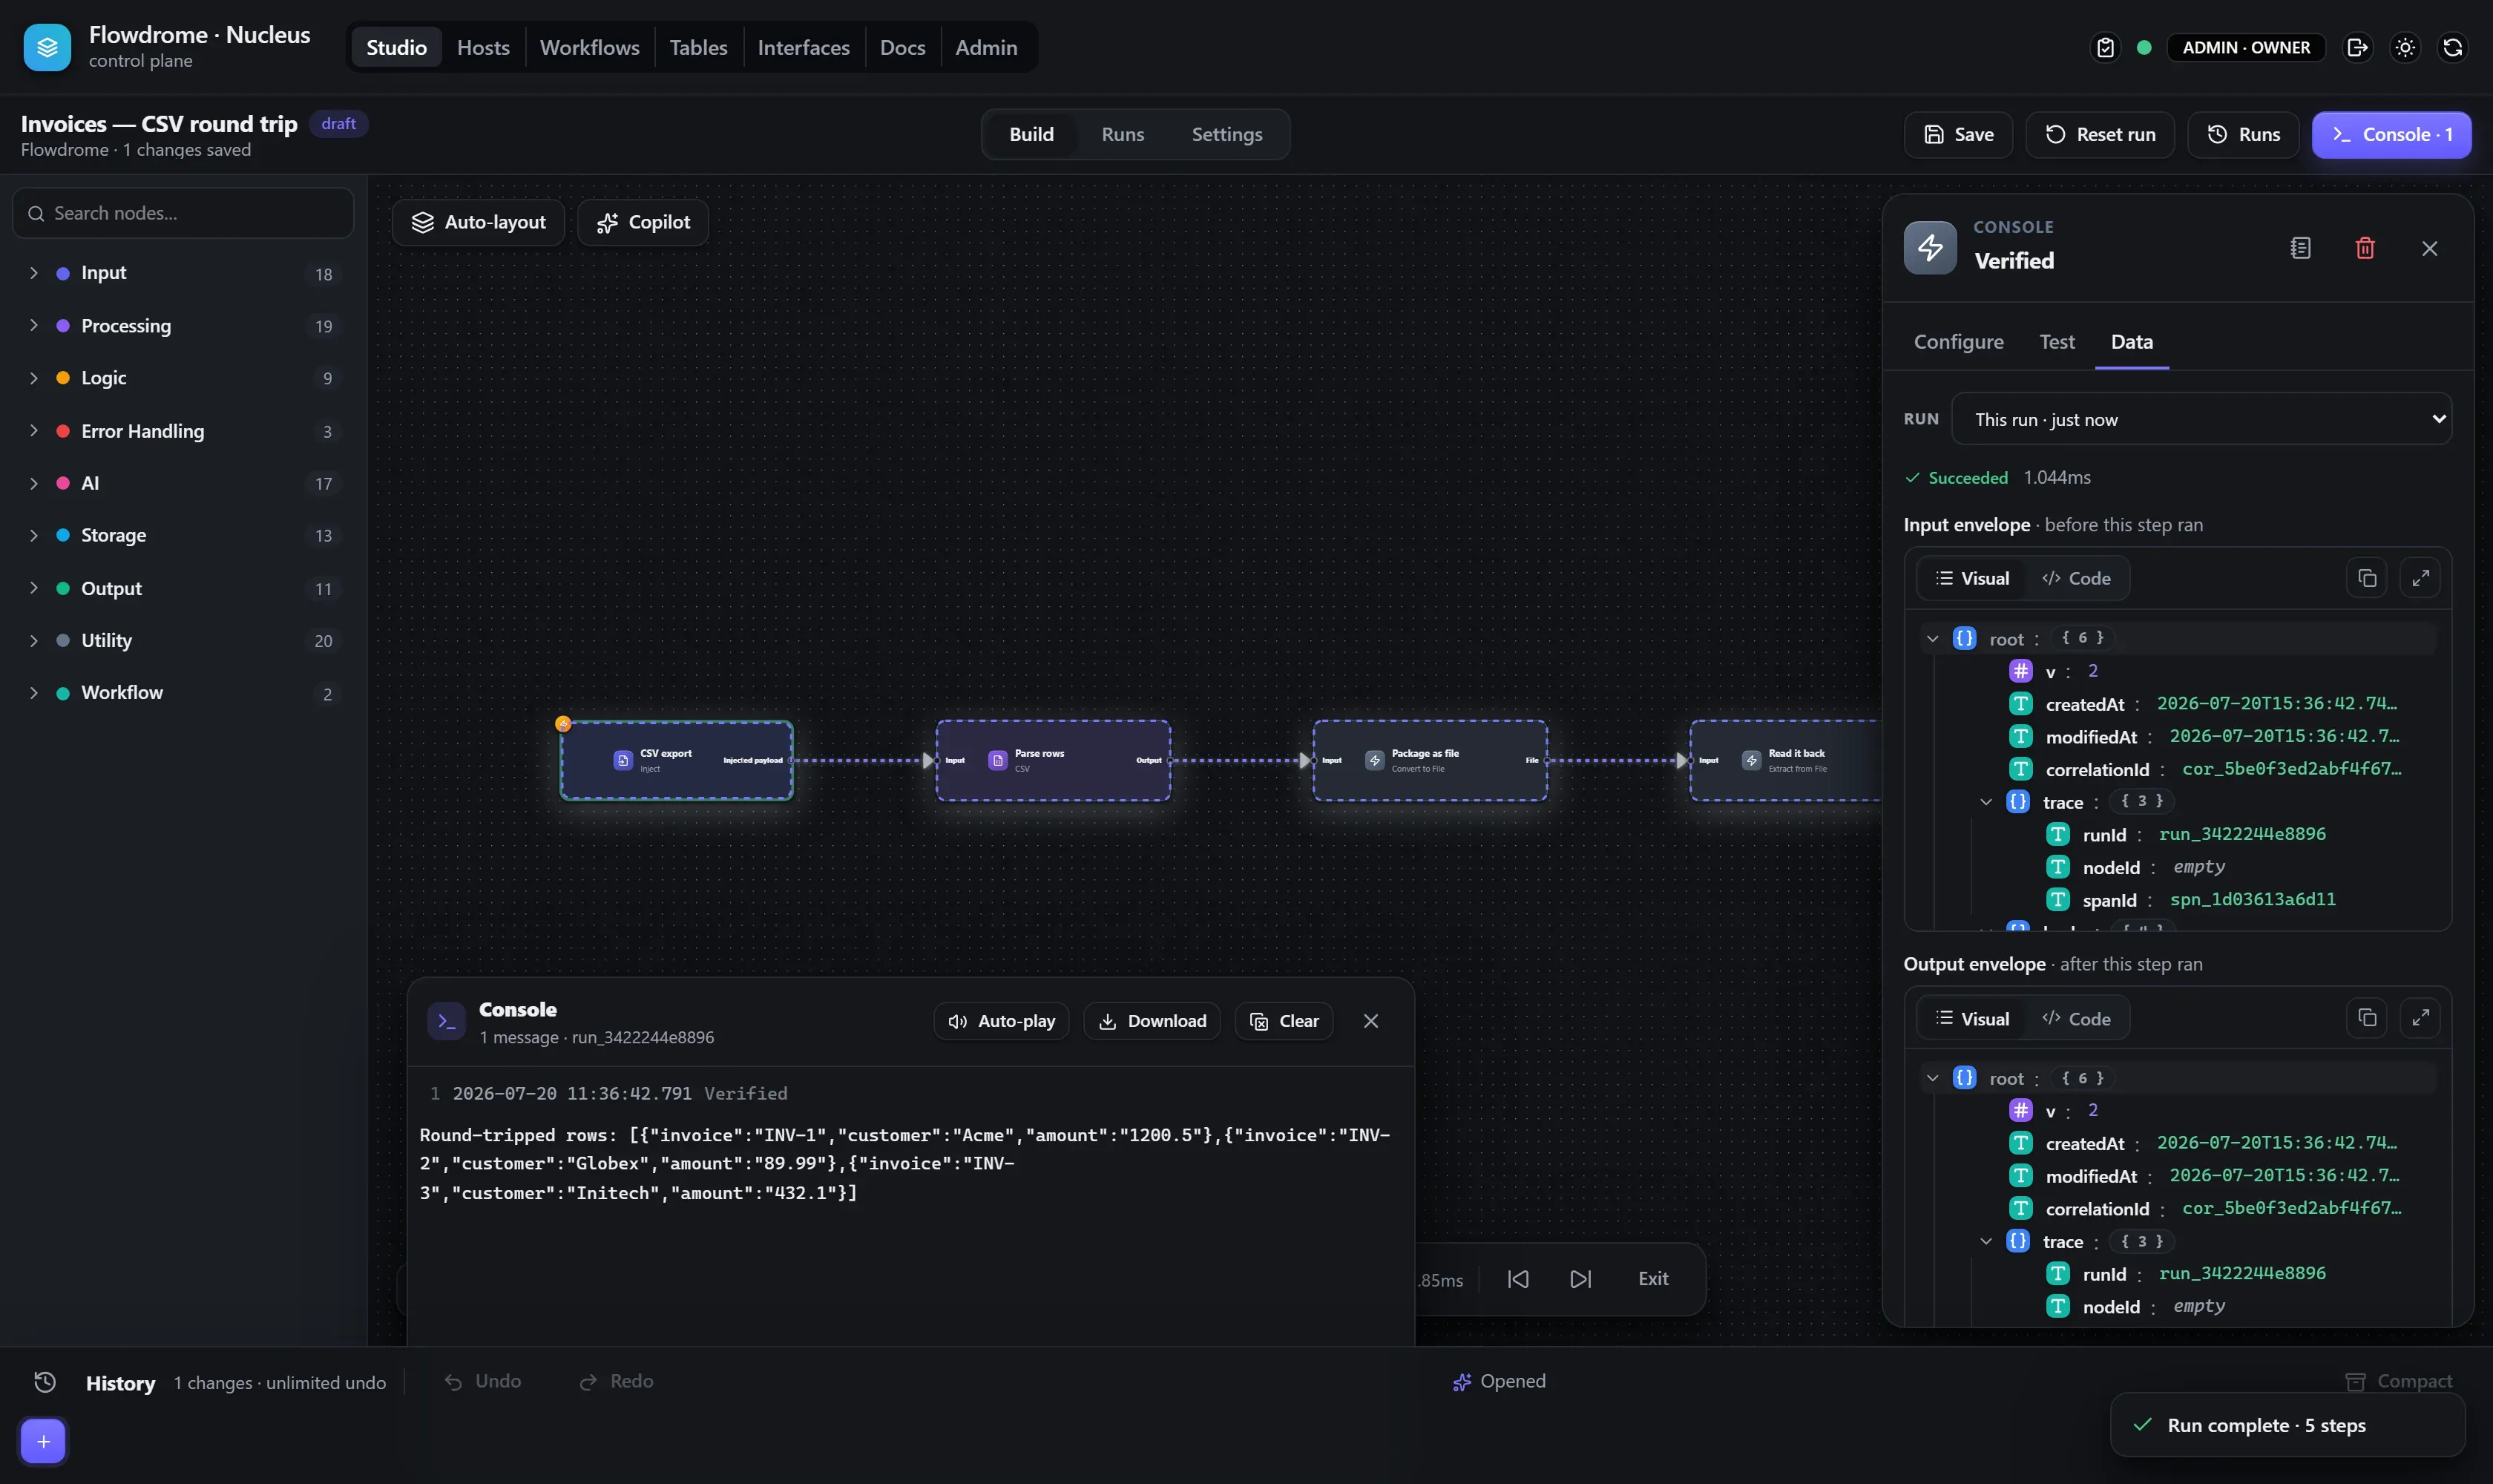Click the History clock icon
The height and width of the screenshot is (1484, 2493).
pos(45,1382)
